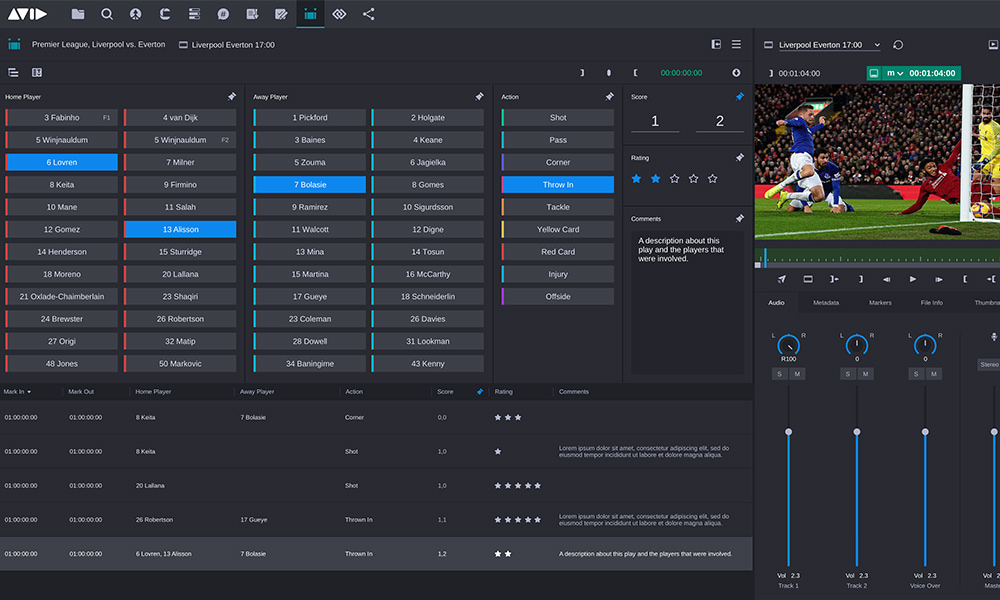Pin the Comments panel
The width and height of the screenshot is (1000, 600).
click(x=739, y=219)
